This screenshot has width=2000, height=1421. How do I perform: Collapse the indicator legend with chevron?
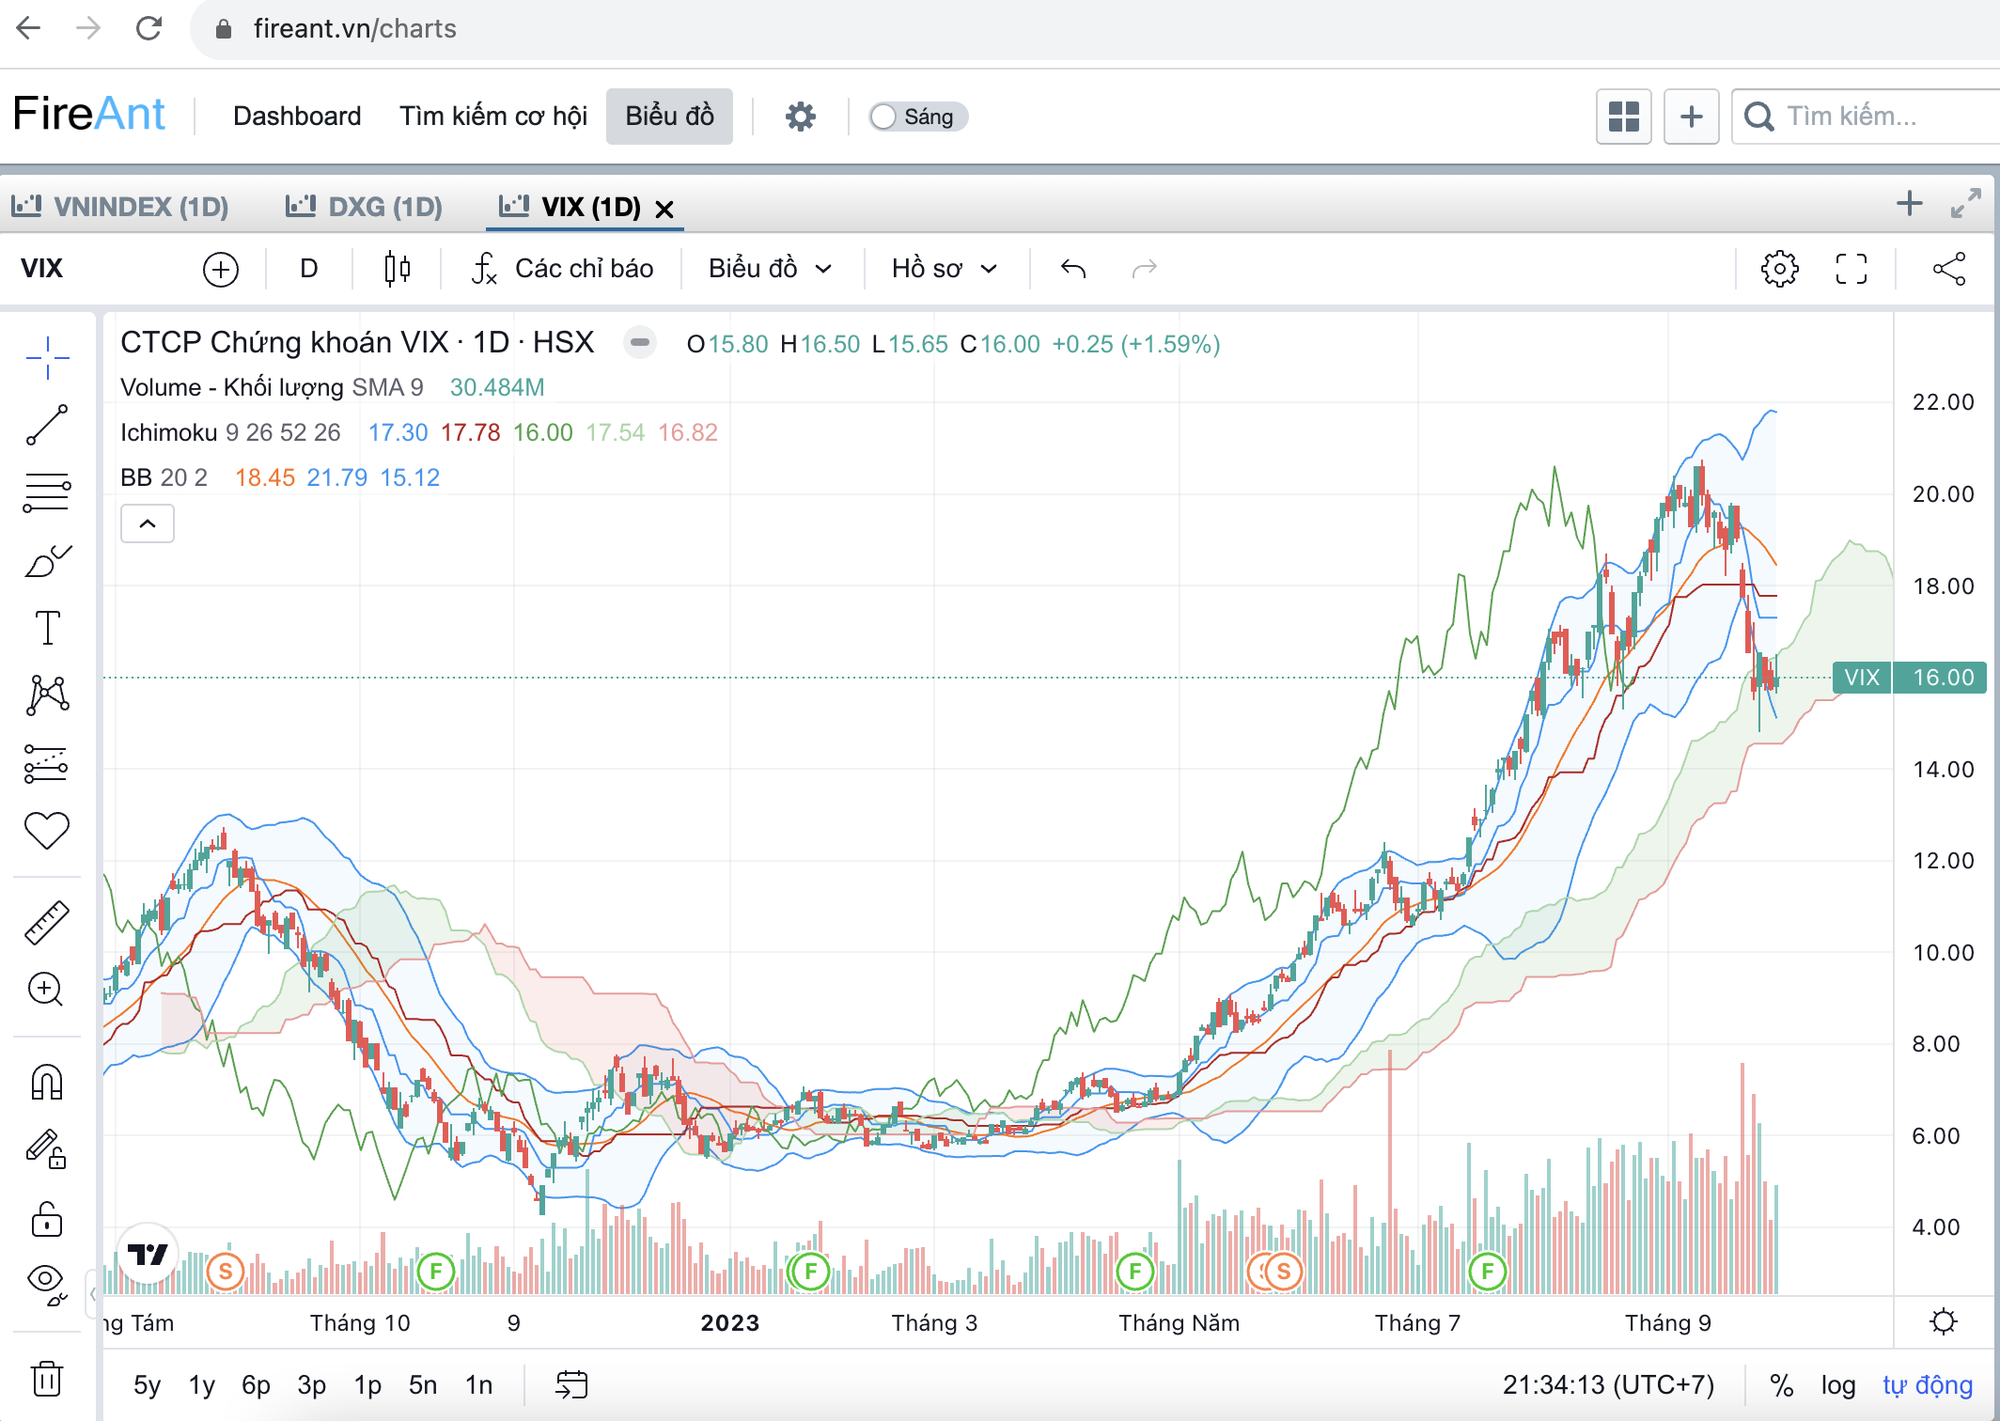[x=147, y=524]
